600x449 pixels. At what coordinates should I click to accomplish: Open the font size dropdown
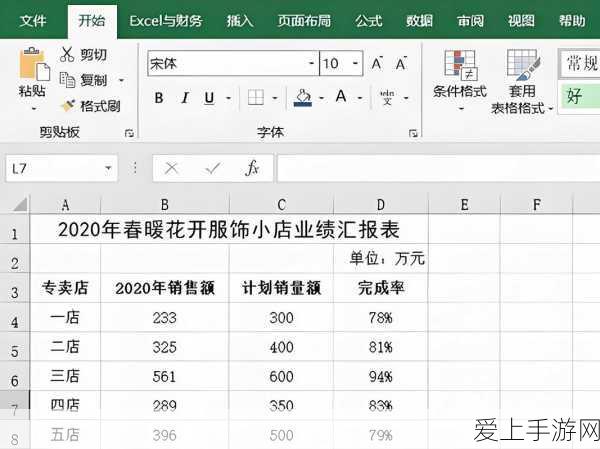click(x=355, y=64)
